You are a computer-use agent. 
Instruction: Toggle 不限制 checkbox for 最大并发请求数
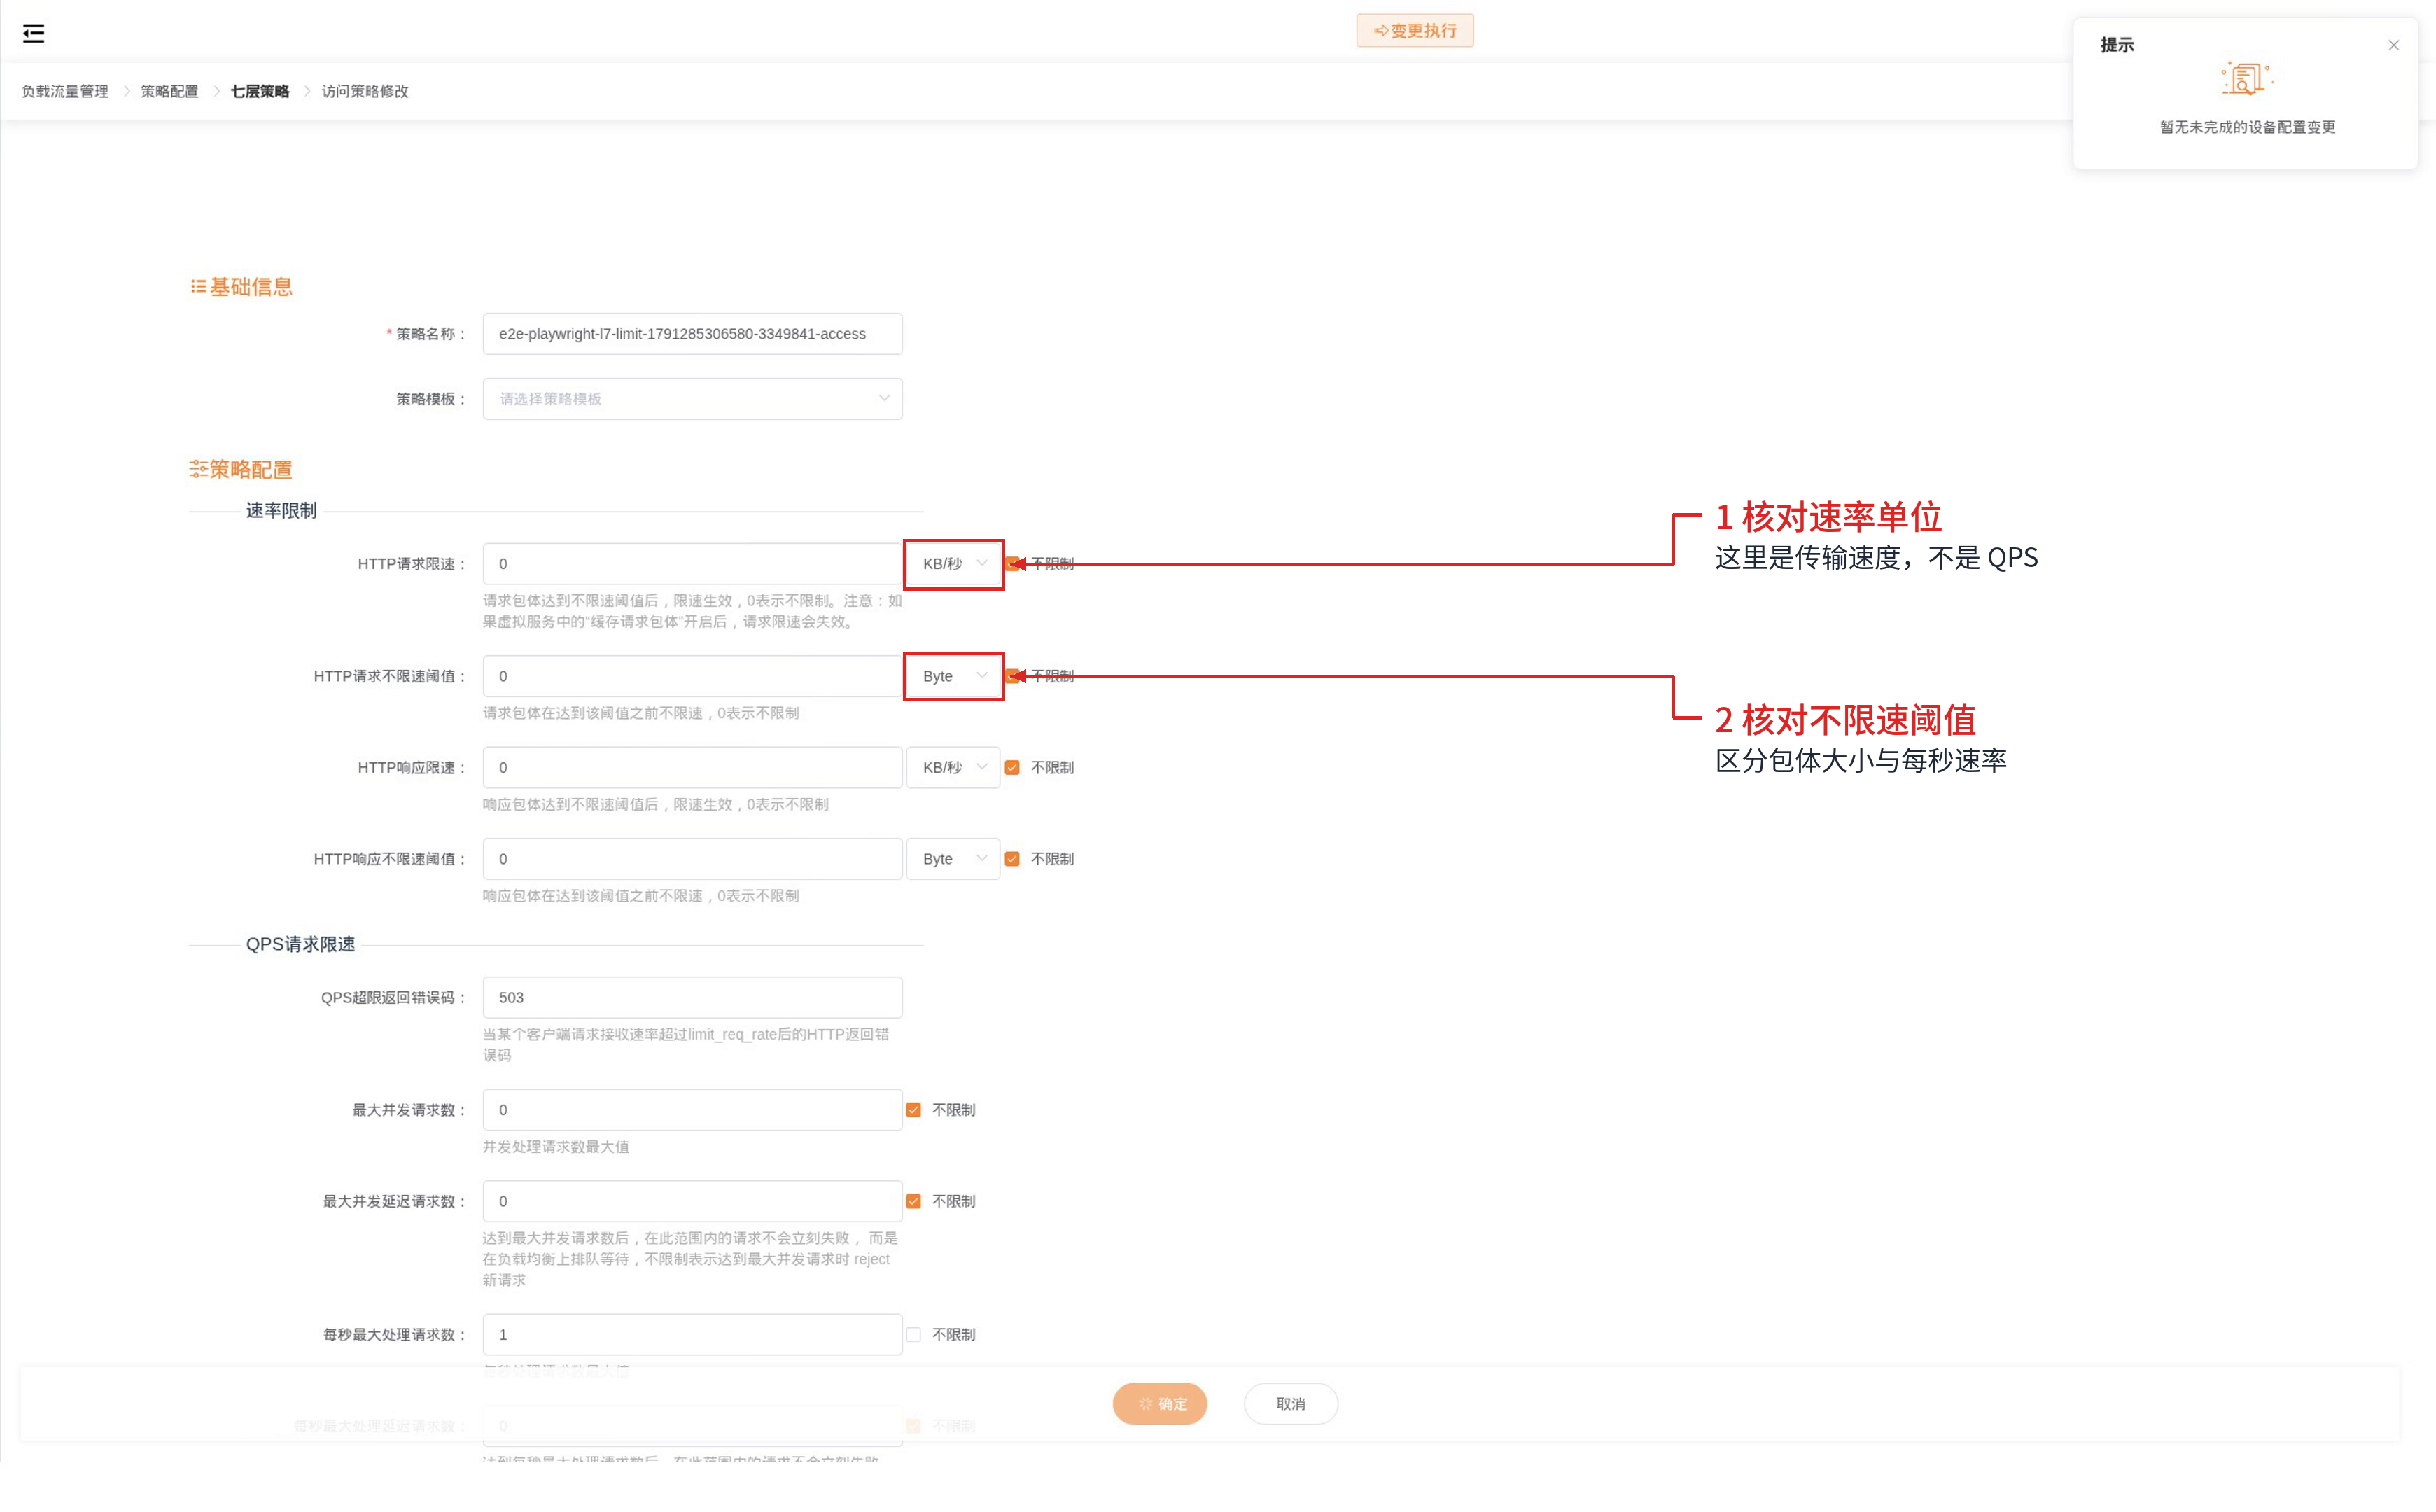click(913, 1110)
